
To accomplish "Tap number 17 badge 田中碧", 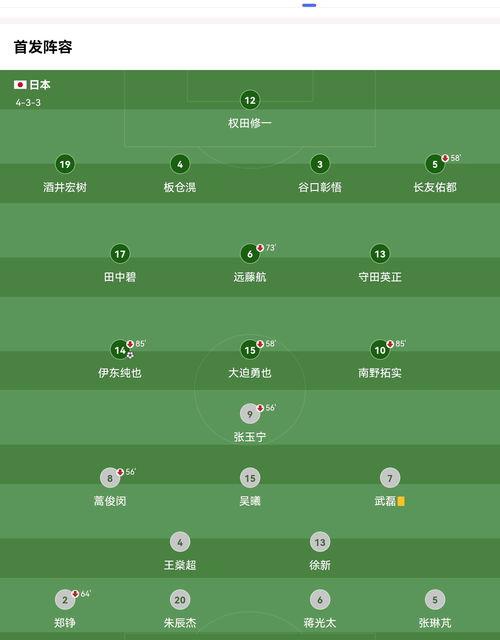I will (120, 254).
